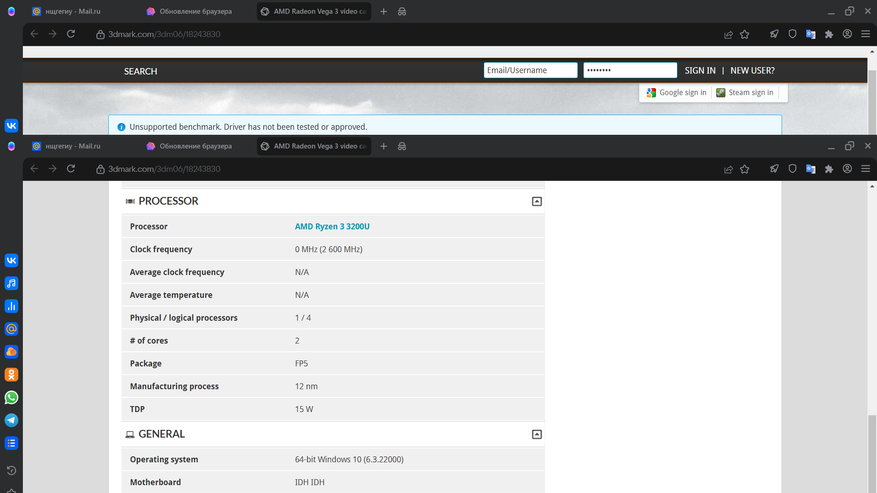Open the Mail.ru @ sidebar icon
The image size is (877, 493).
point(11,329)
